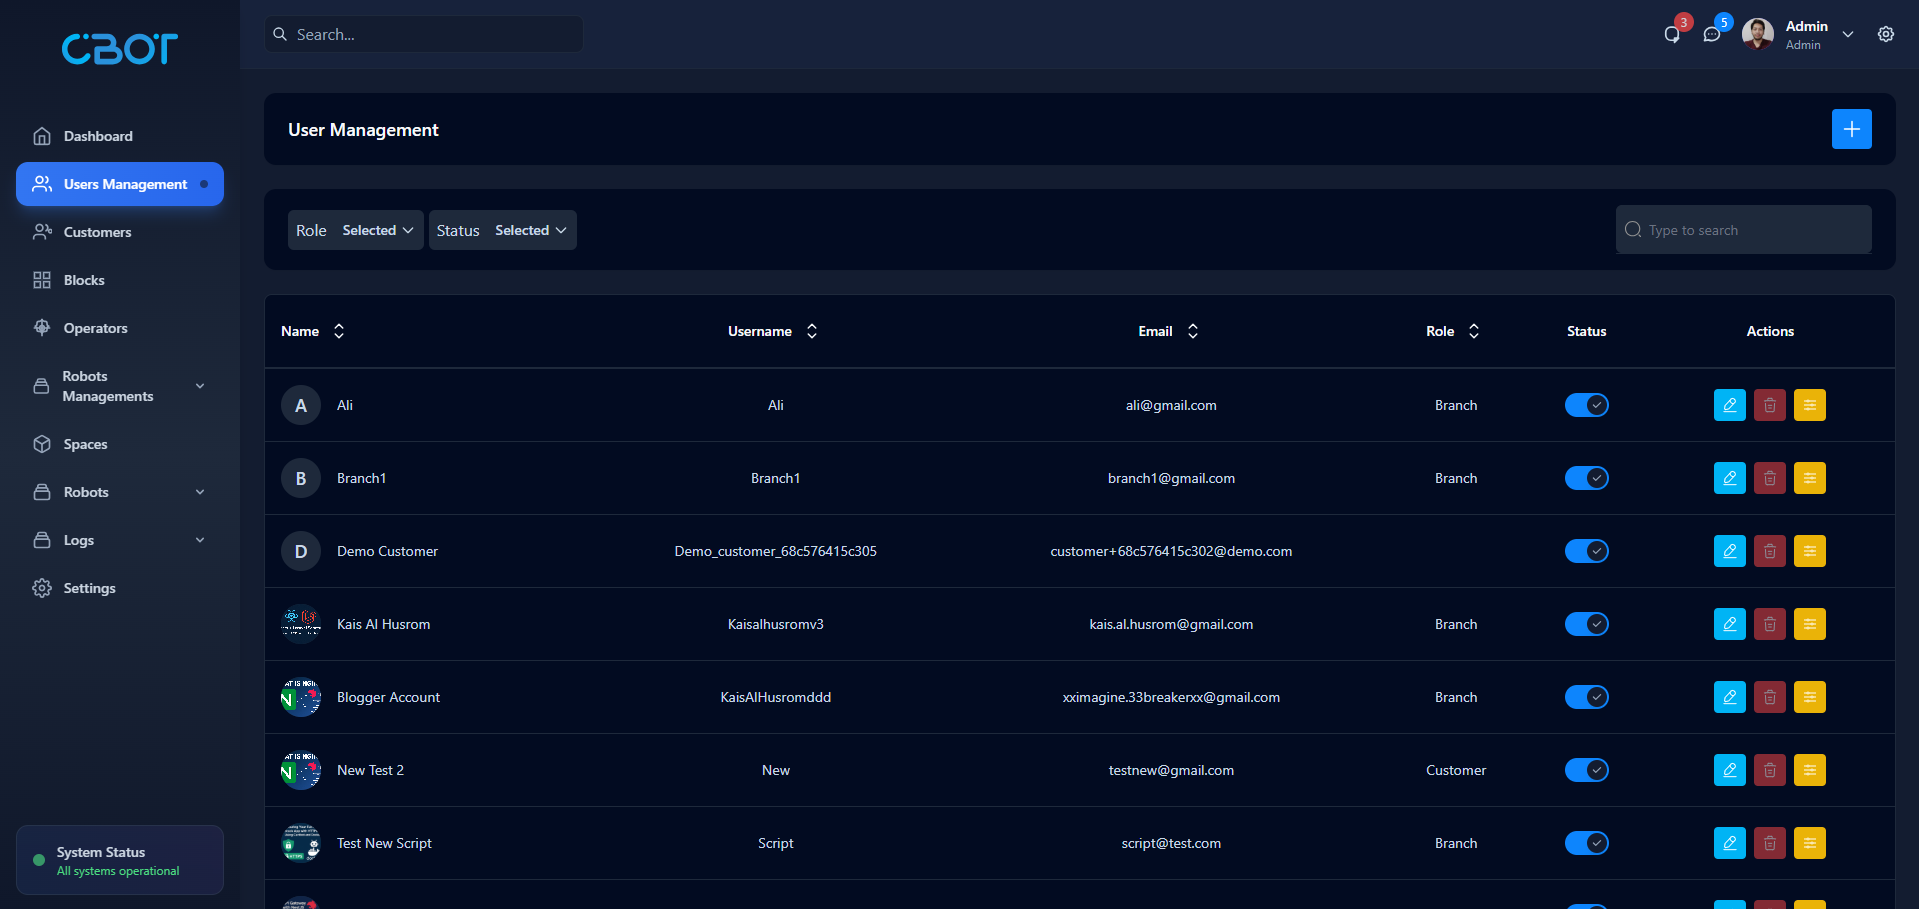Image resolution: width=1919 pixels, height=909 pixels.
Task: Select the Blocks sidebar icon
Action: pyautogui.click(x=42, y=280)
